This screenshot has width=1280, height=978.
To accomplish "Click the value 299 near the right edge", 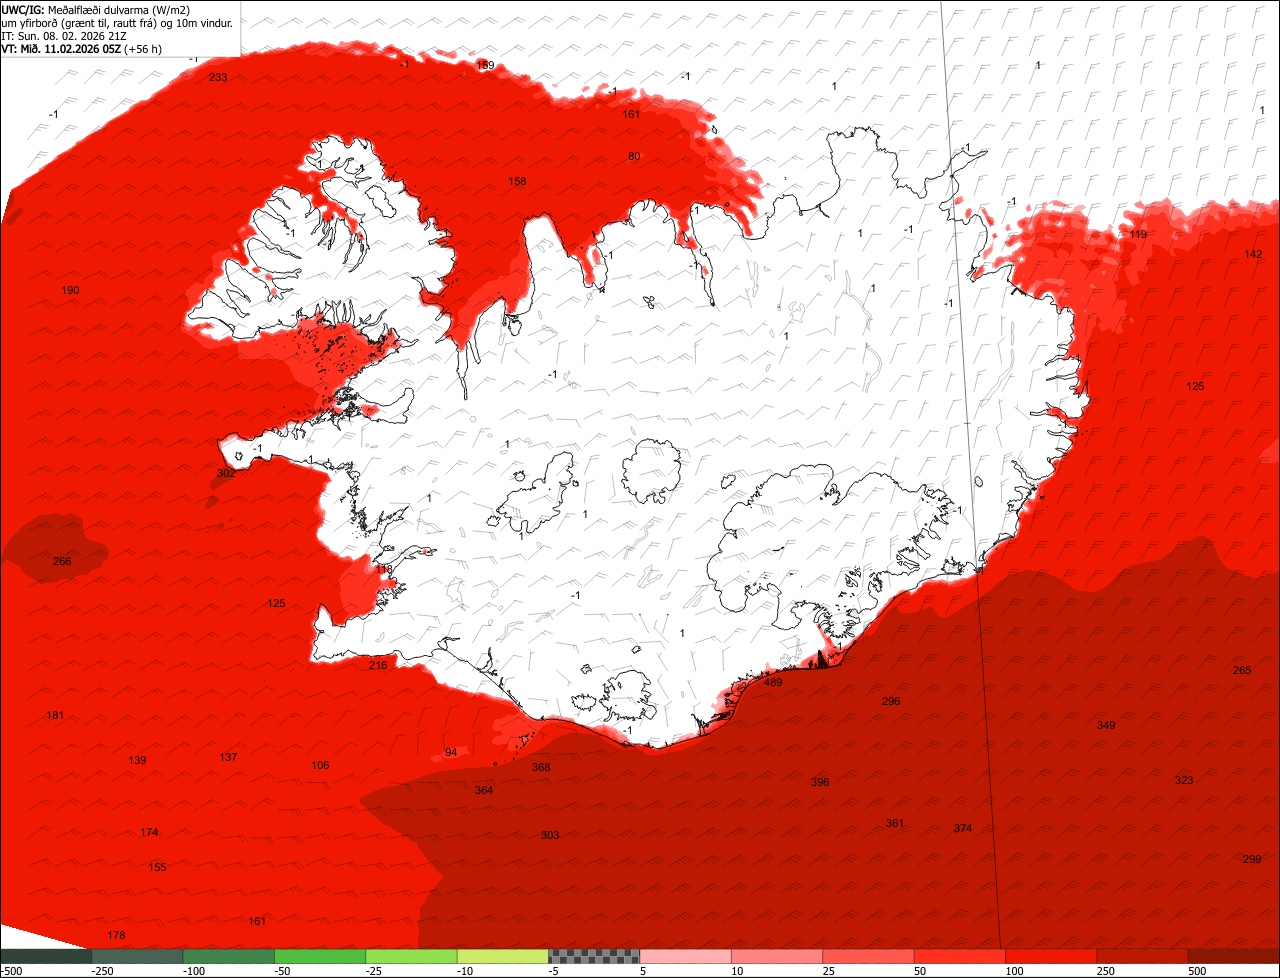I will click(1252, 859).
